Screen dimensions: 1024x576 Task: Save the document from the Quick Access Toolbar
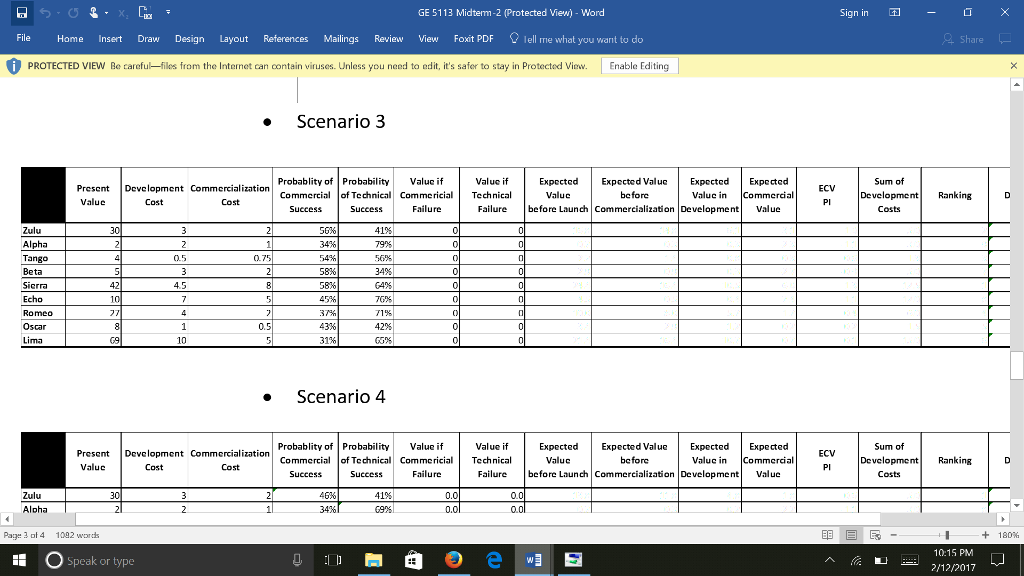point(22,12)
